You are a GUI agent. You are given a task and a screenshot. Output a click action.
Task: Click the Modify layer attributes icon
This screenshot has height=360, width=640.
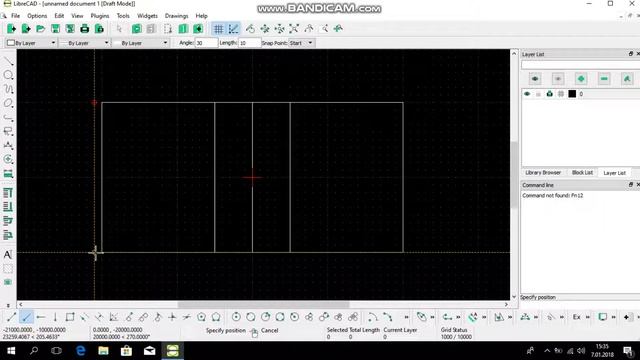[627, 78]
